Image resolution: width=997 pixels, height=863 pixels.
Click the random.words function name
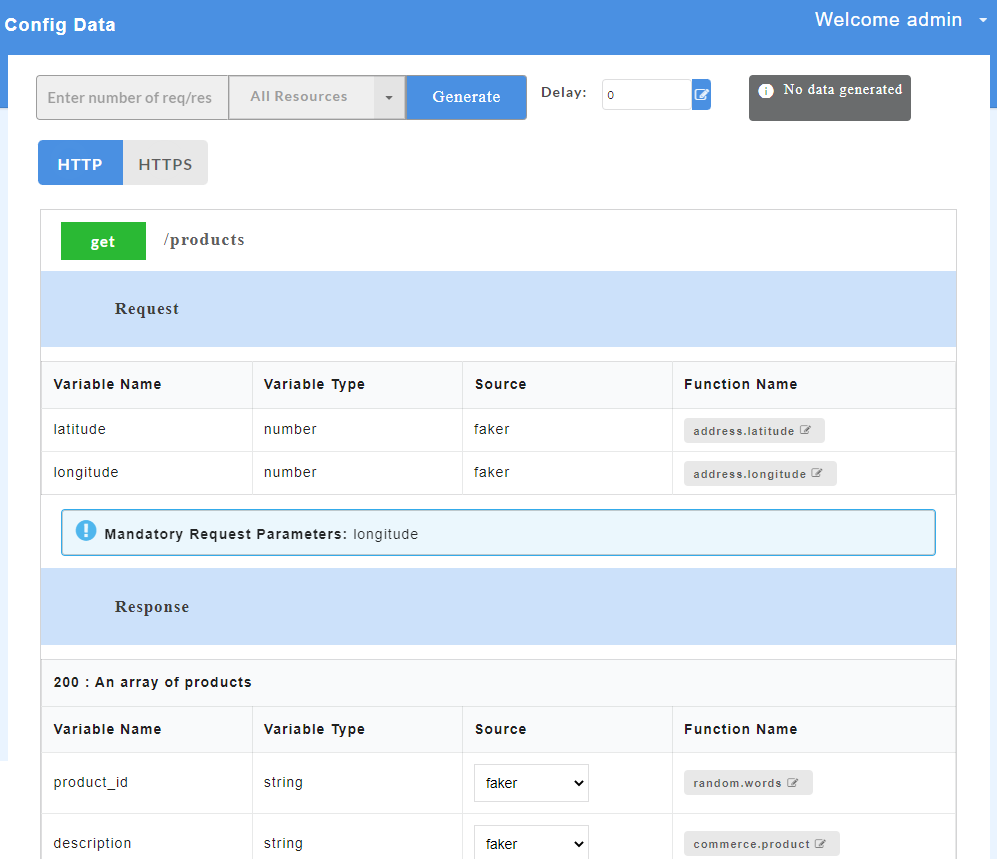(x=737, y=784)
